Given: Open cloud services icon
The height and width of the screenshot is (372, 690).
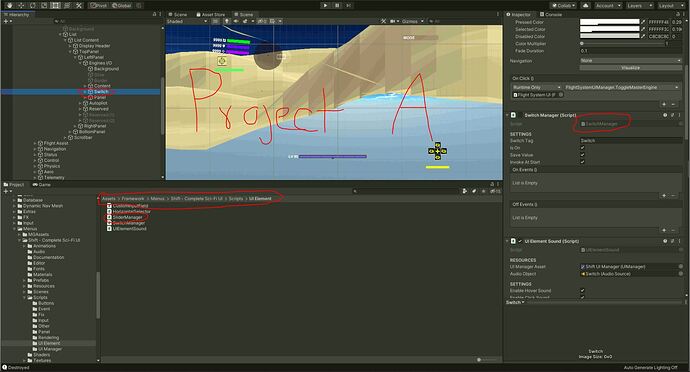Looking at the screenshot, I should [585, 5].
